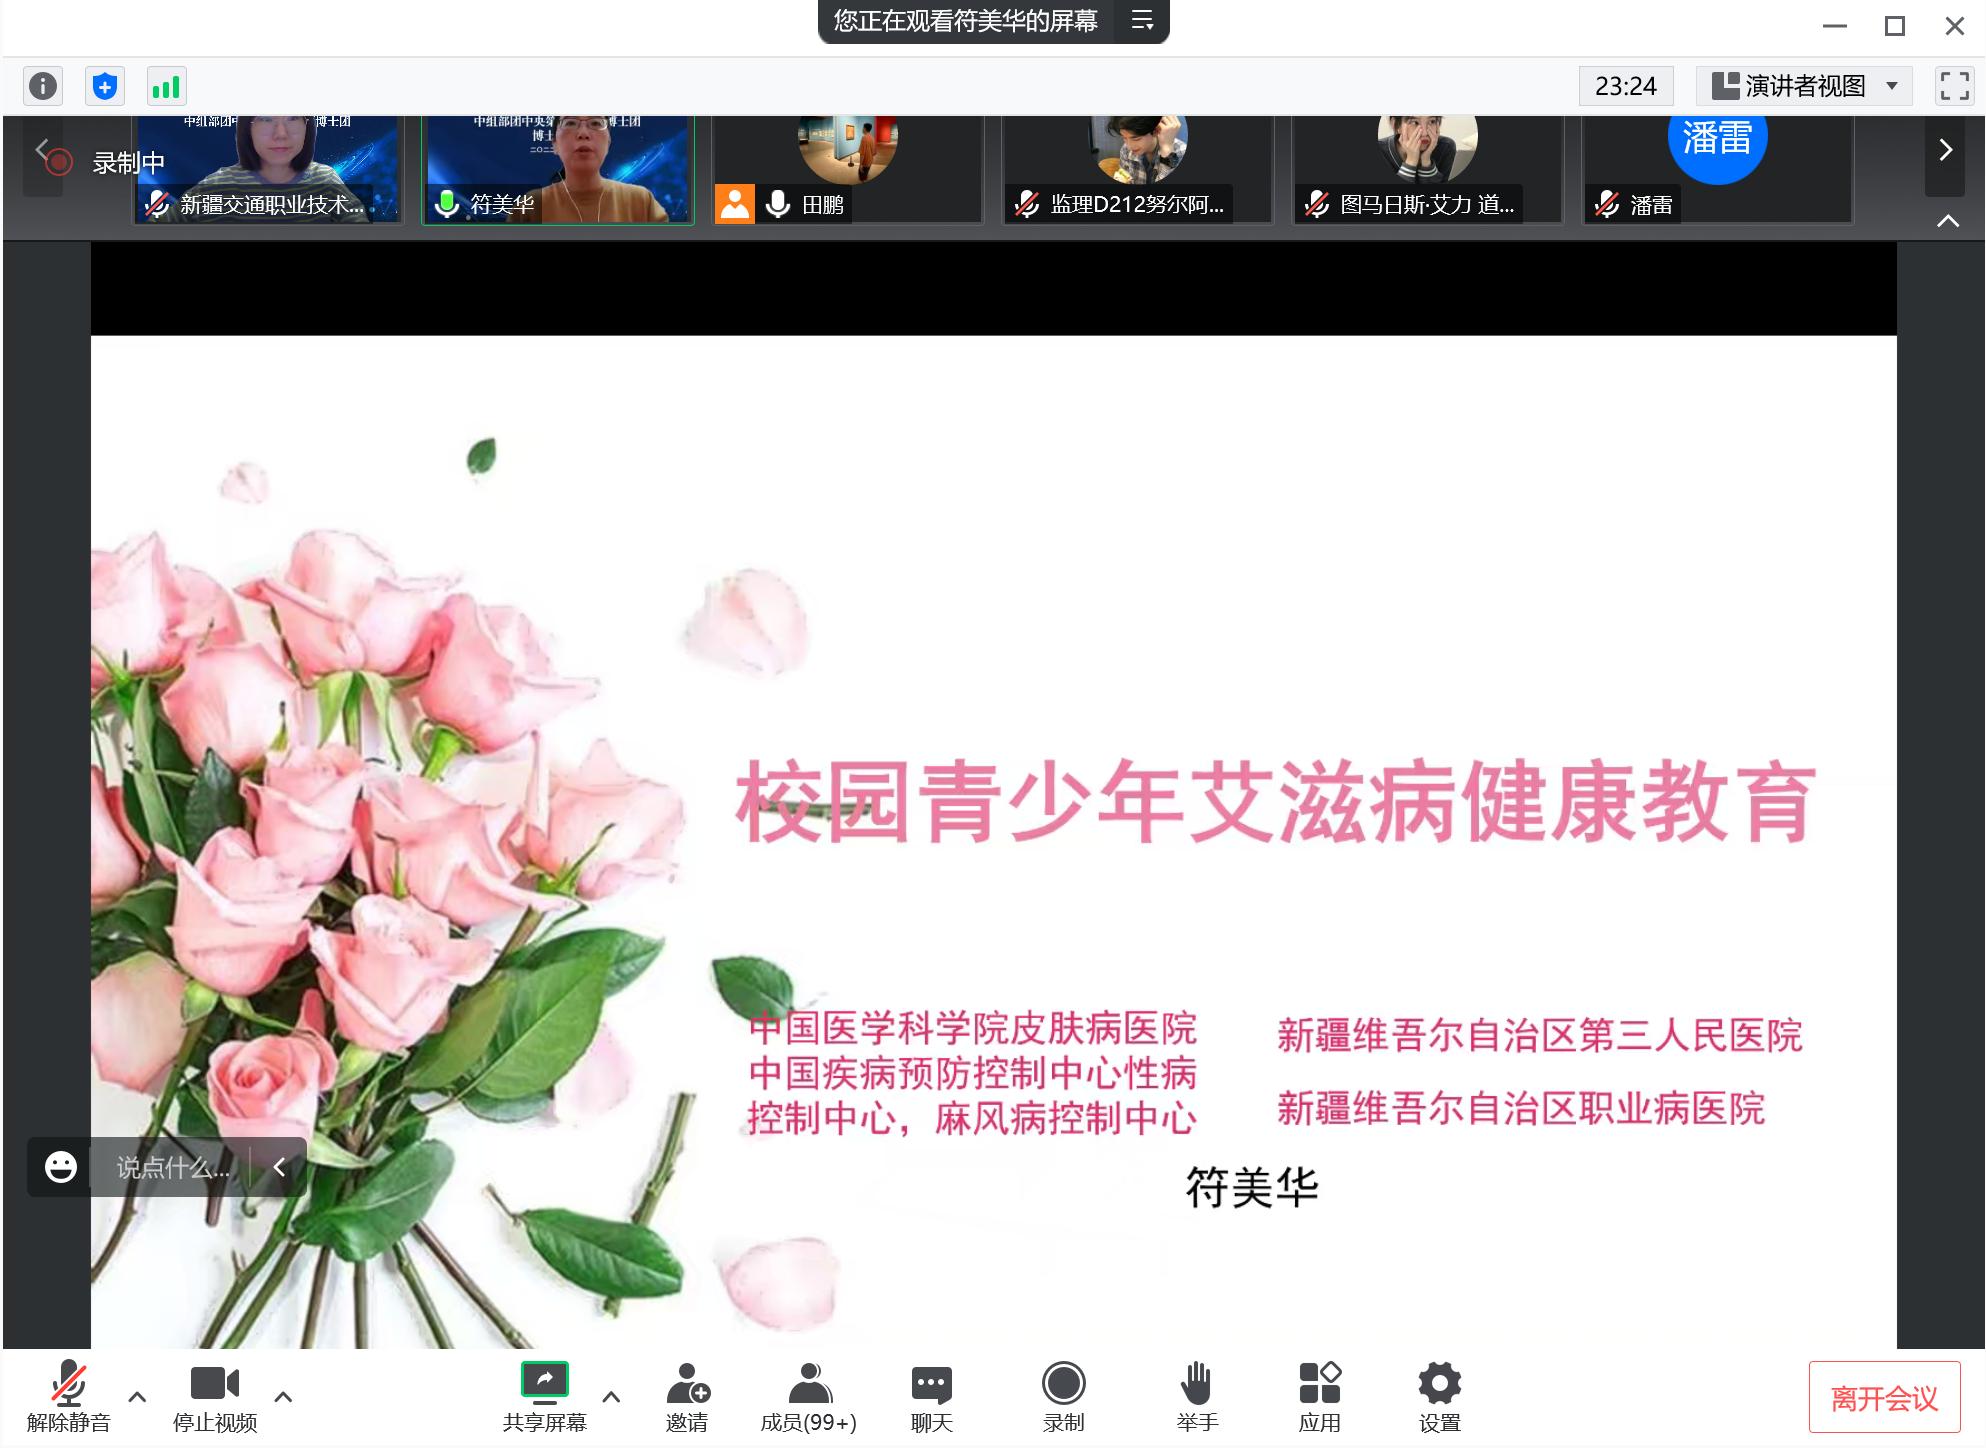
Task: Open network signal status icon
Action: 166,87
